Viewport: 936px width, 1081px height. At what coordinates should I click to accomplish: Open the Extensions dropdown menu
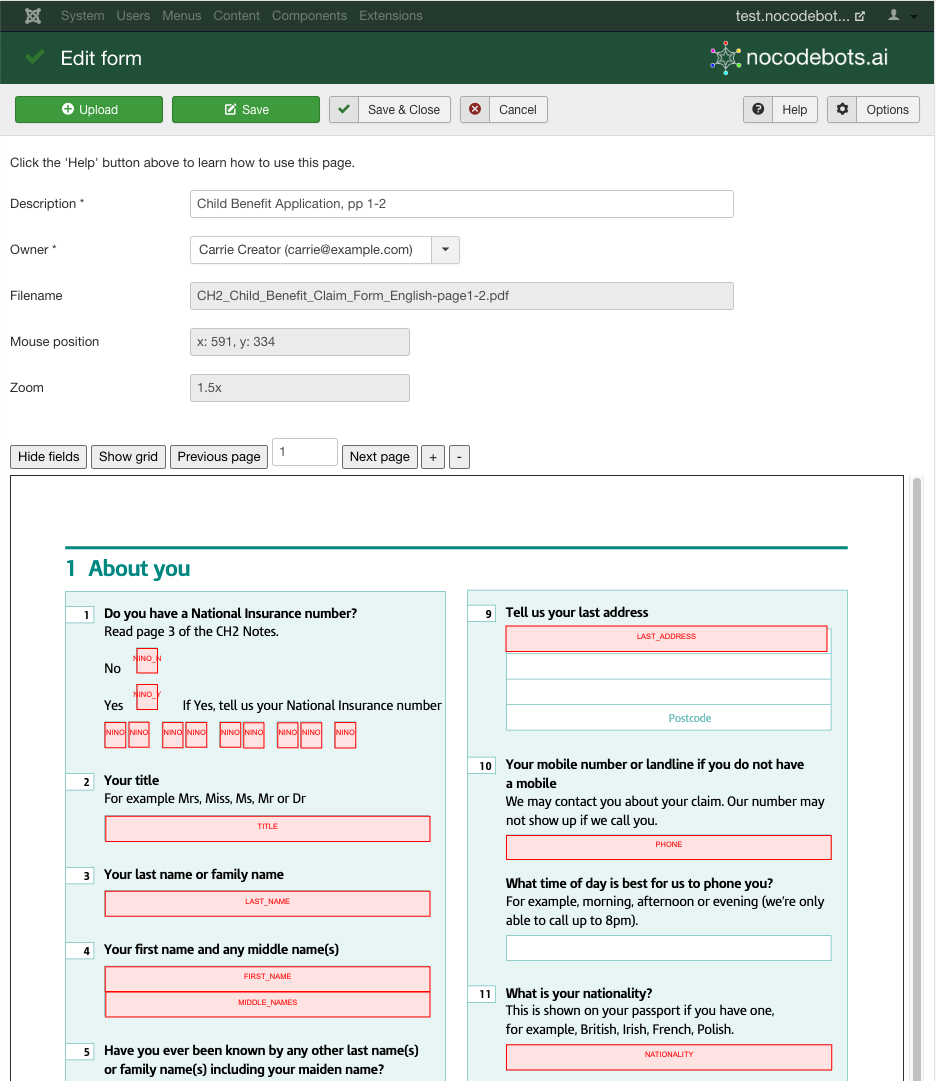(x=390, y=16)
